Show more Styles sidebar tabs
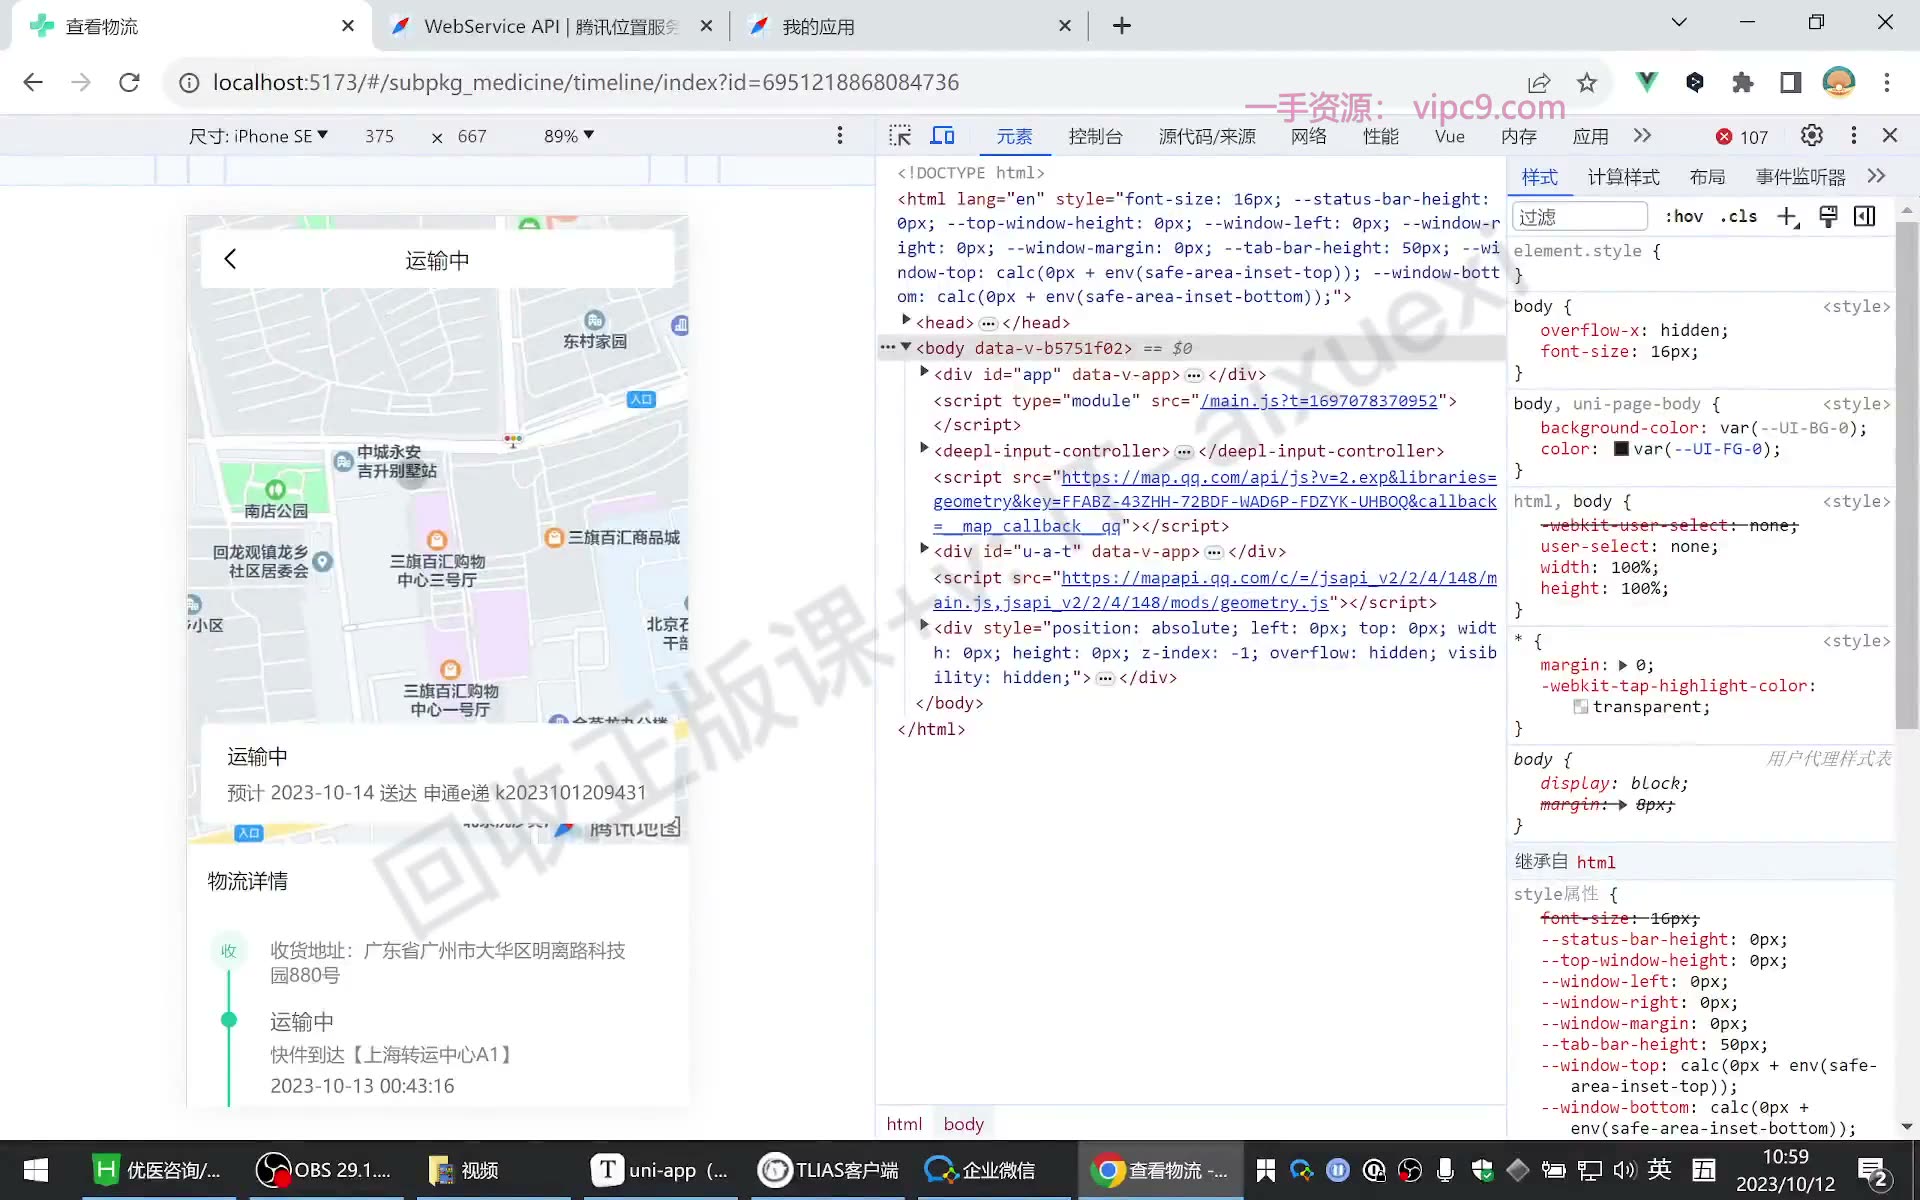This screenshot has height=1200, width=1920. coord(1876,176)
